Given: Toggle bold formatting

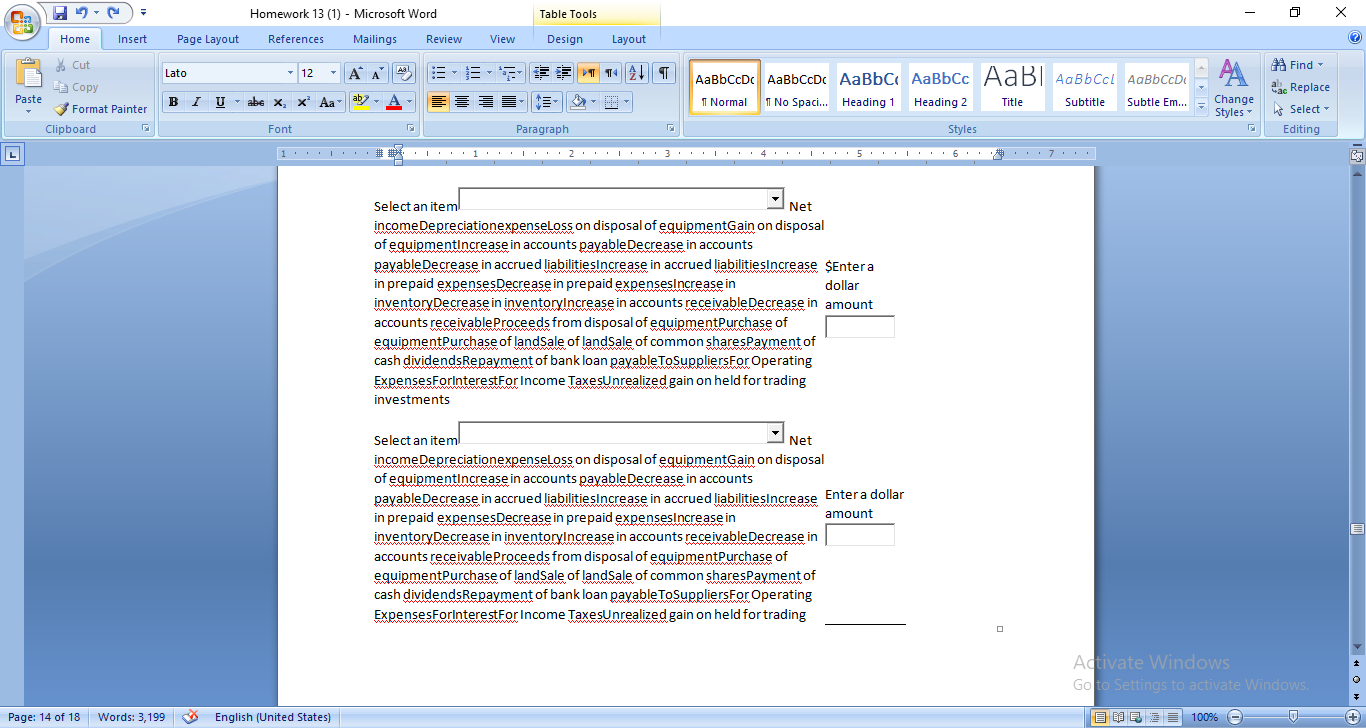Looking at the screenshot, I should [173, 102].
